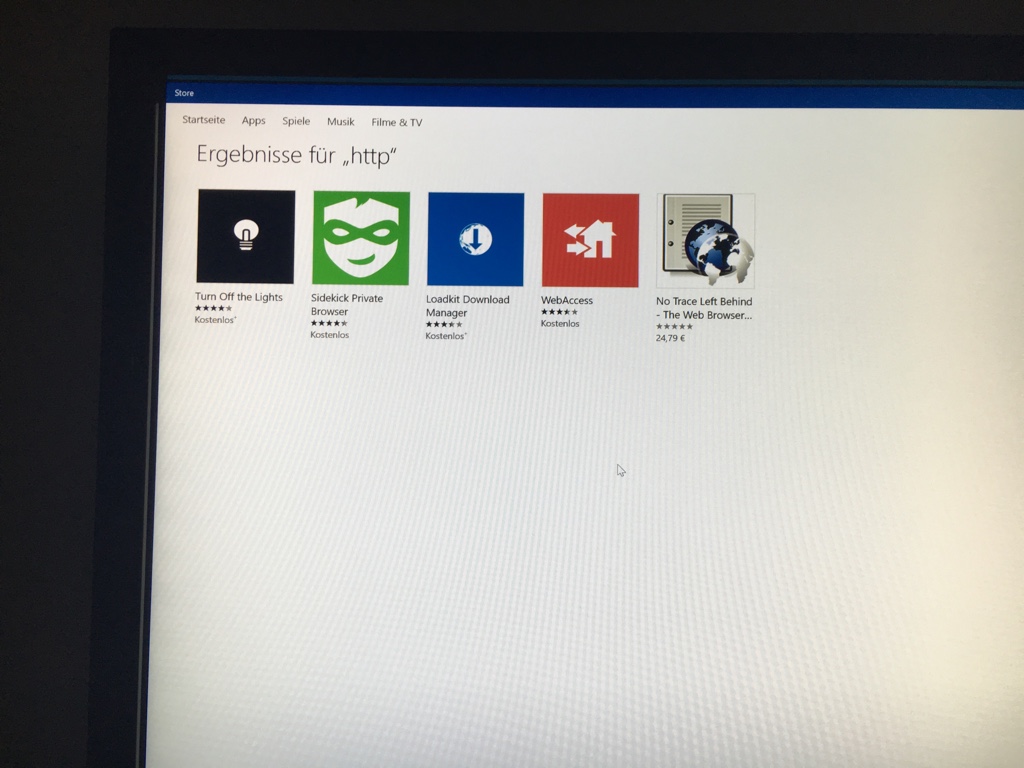
Task: Click the star rating under No Trace Left Behind
Action: pos(674,327)
